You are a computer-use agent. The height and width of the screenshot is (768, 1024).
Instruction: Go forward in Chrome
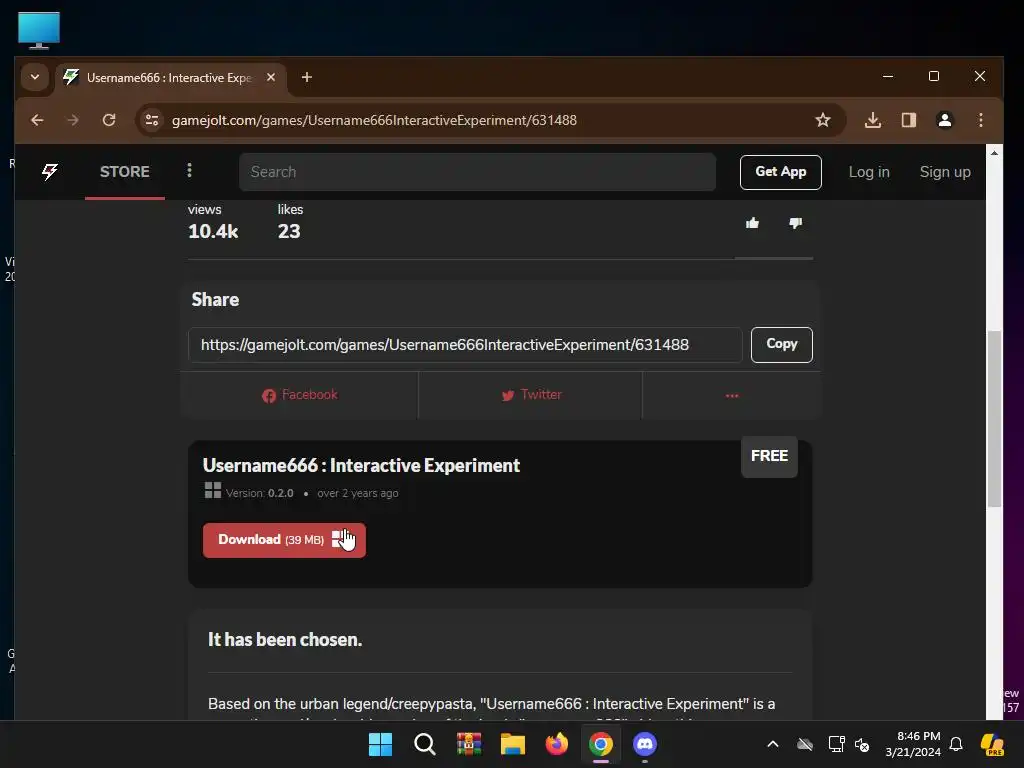[73, 120]
